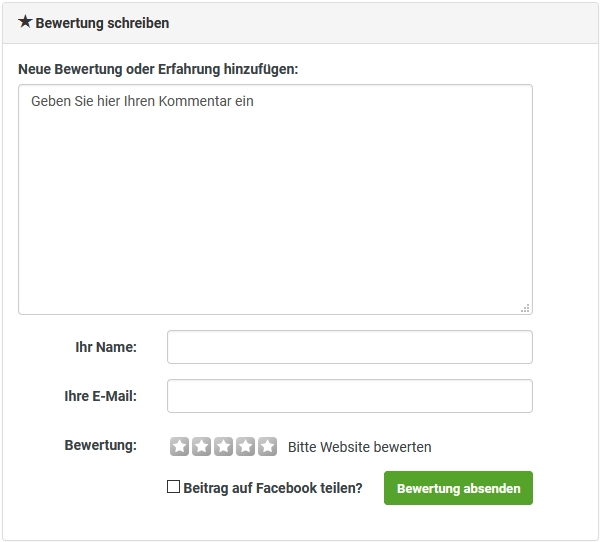The image size is (602, 542).
Task: Click the 'Ihre E-Mail:' label
Action: pos(100,396)
